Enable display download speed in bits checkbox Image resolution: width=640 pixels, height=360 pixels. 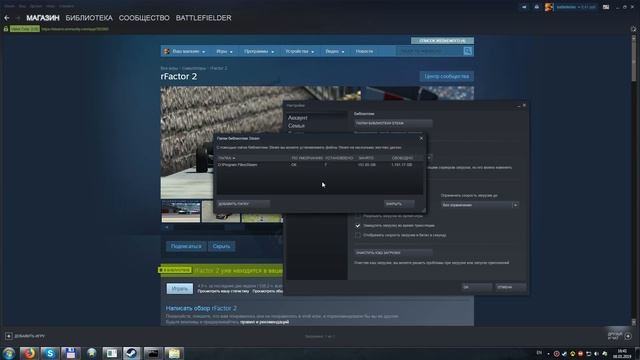click(358, 235)
